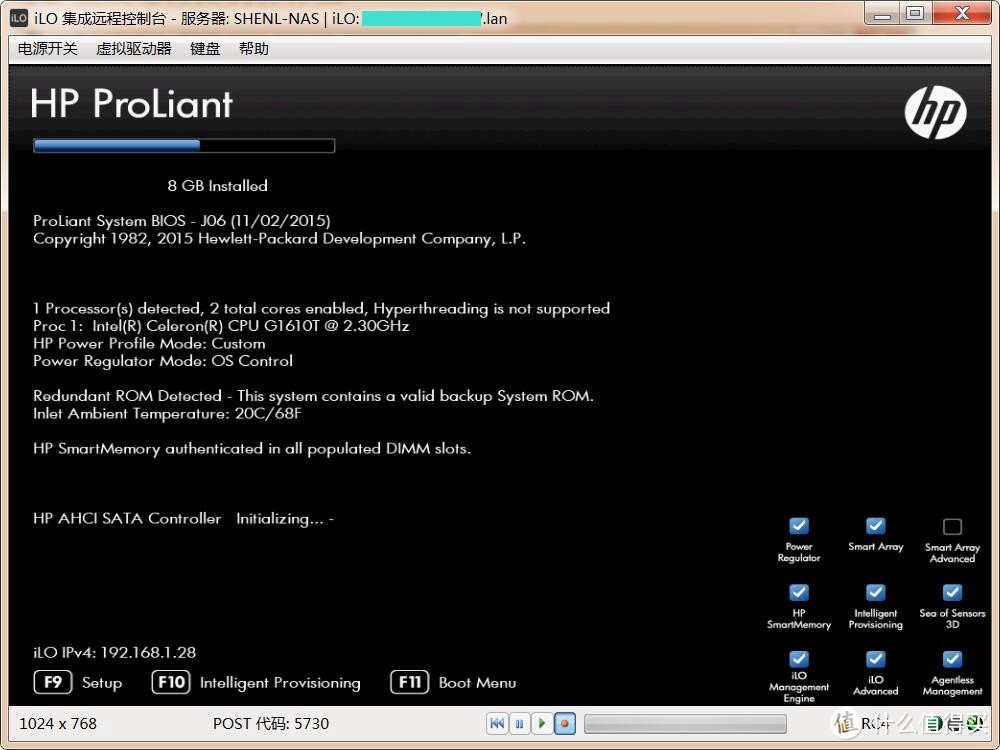Click the HP ProLiant heading

131,103
